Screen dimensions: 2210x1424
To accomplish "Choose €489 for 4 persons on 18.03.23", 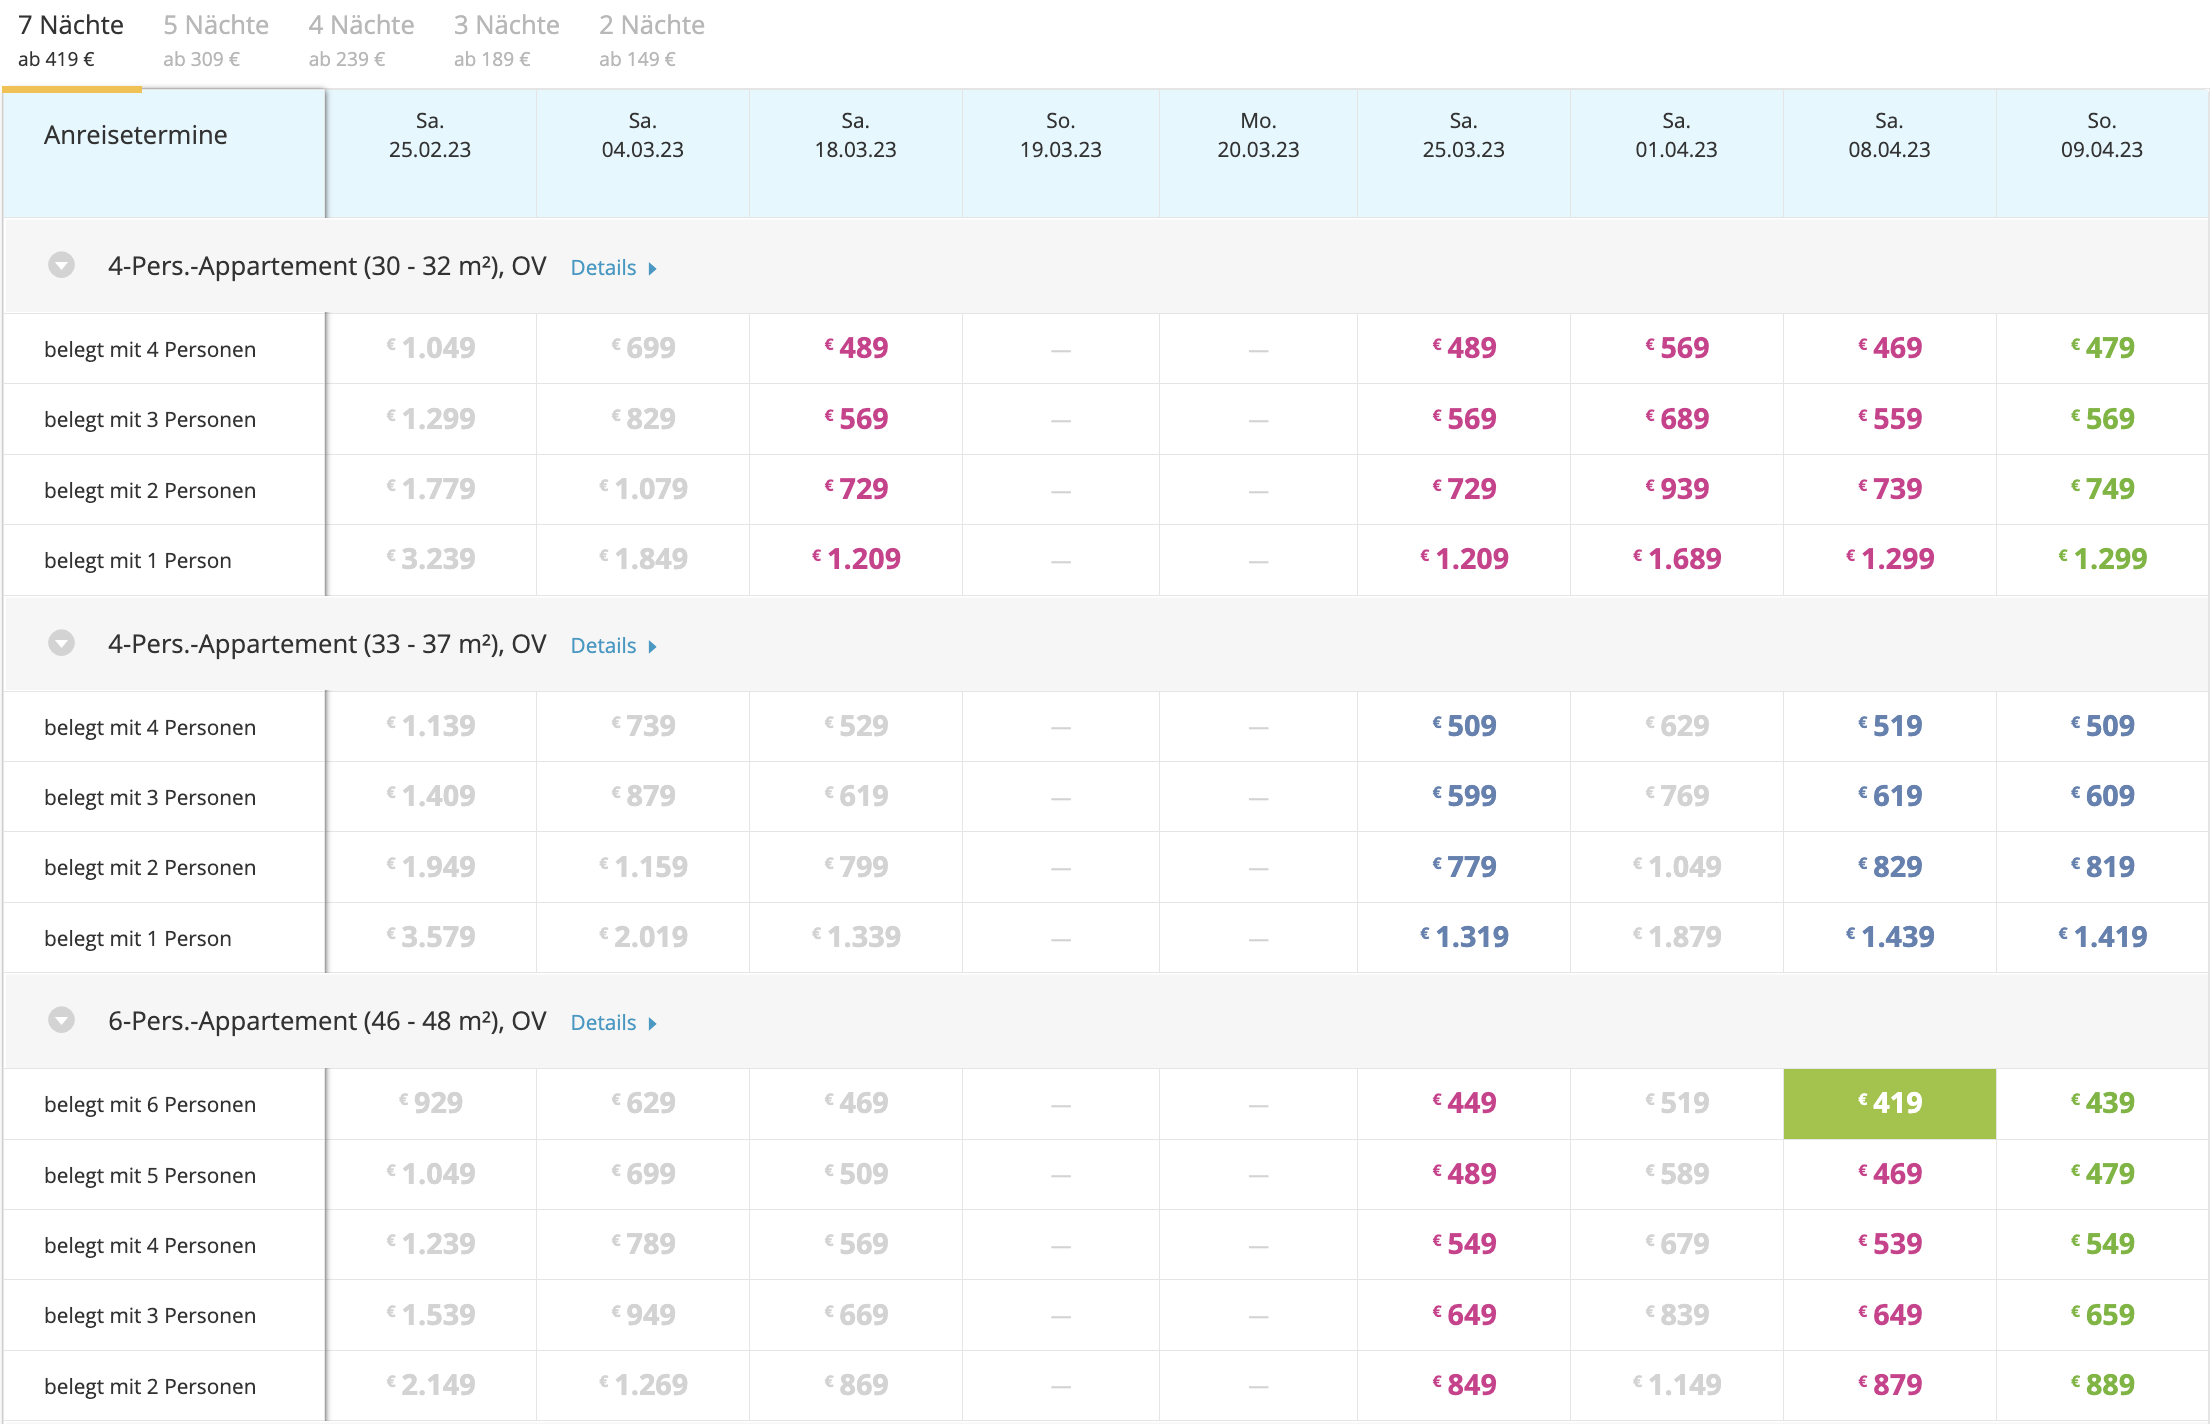I will [856, 348].
